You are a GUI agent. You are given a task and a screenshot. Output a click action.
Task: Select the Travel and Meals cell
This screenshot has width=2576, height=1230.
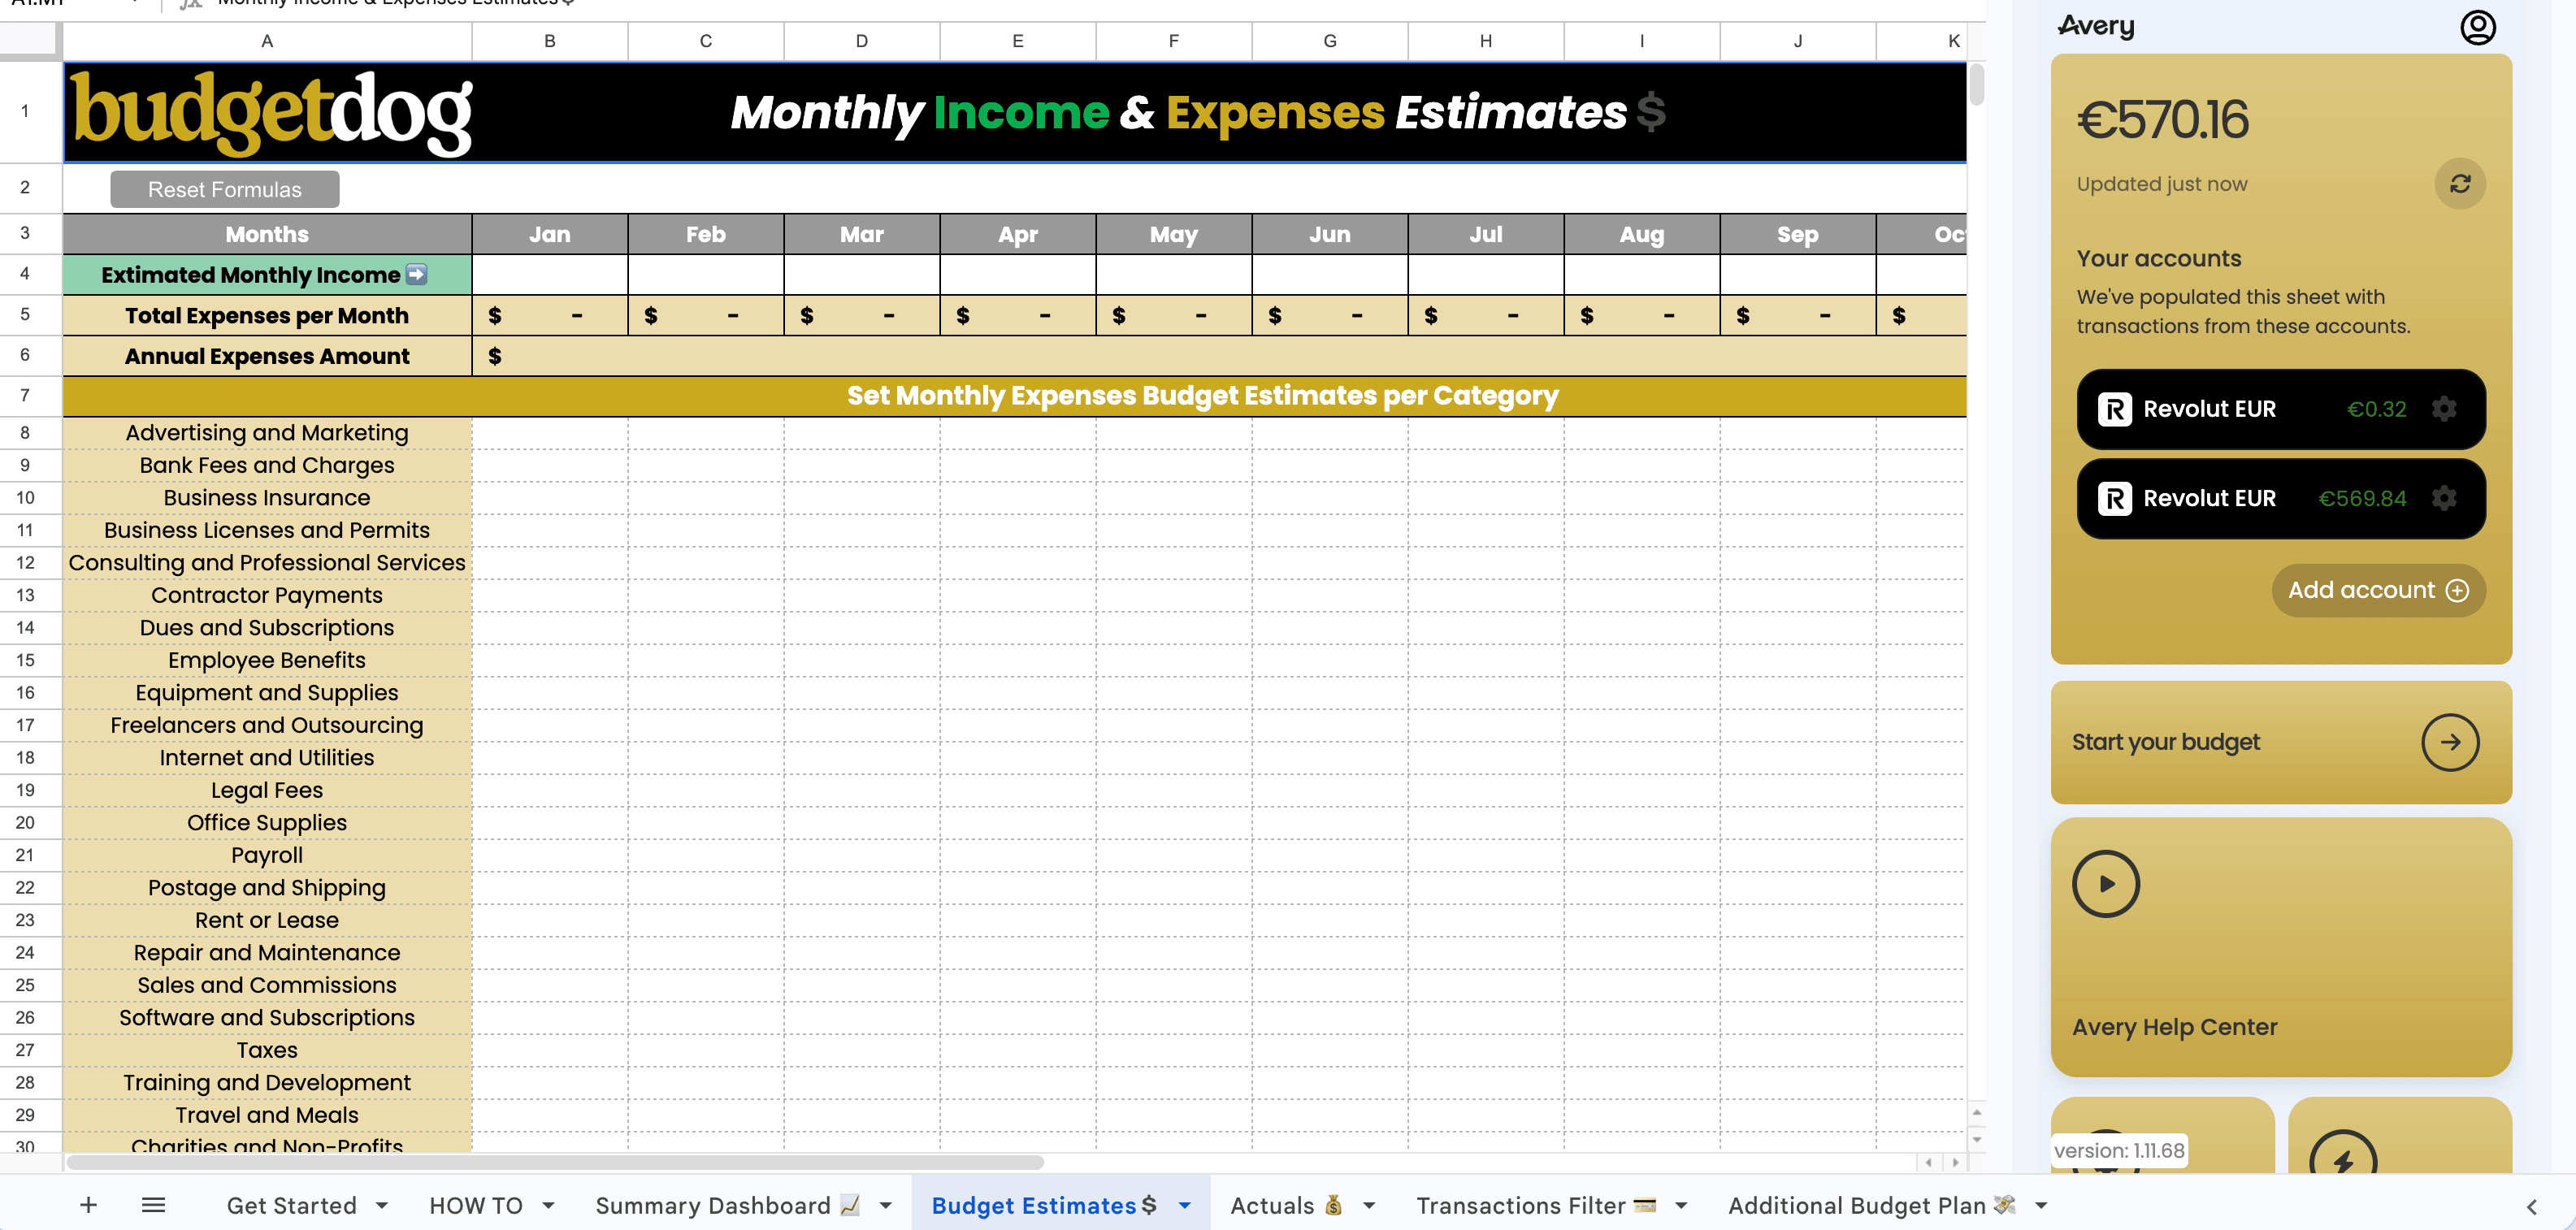pyautogui.click(x=267, y=1115)
